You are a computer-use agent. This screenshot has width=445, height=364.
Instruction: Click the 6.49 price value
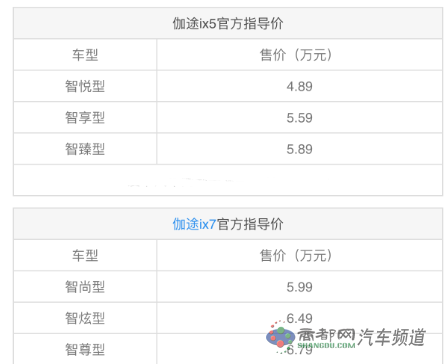[299, 318]
